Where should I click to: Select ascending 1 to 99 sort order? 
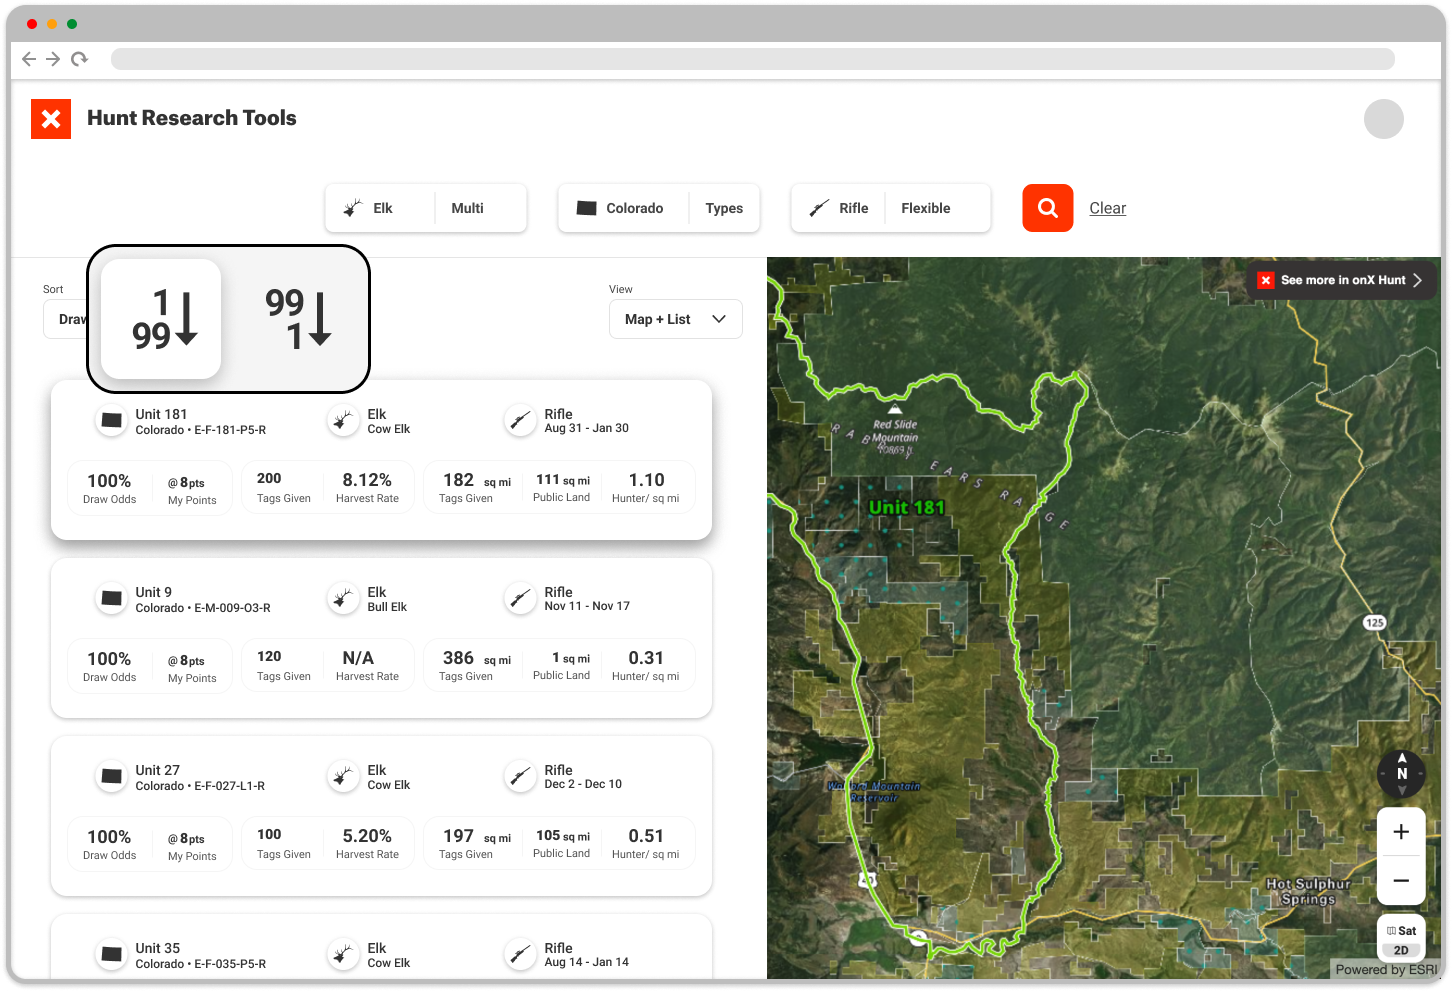[161, 319]
